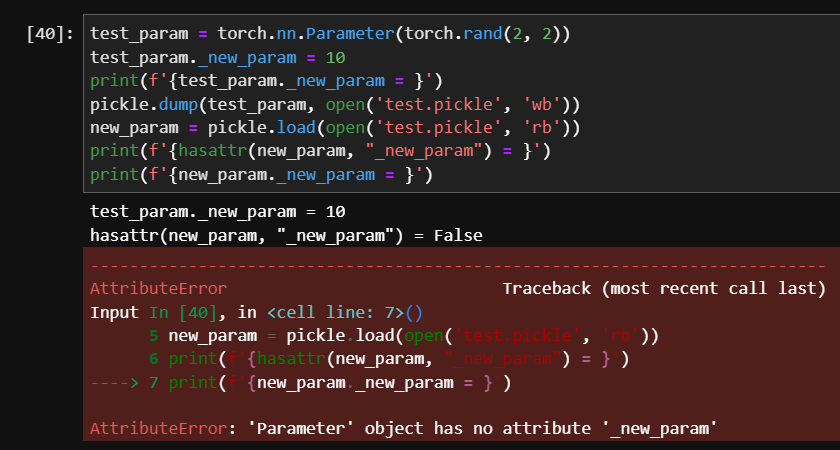The image size is (840, 450).
Task: Click 'Traceback (most recent call last)' text
Action: pos(664,288)
